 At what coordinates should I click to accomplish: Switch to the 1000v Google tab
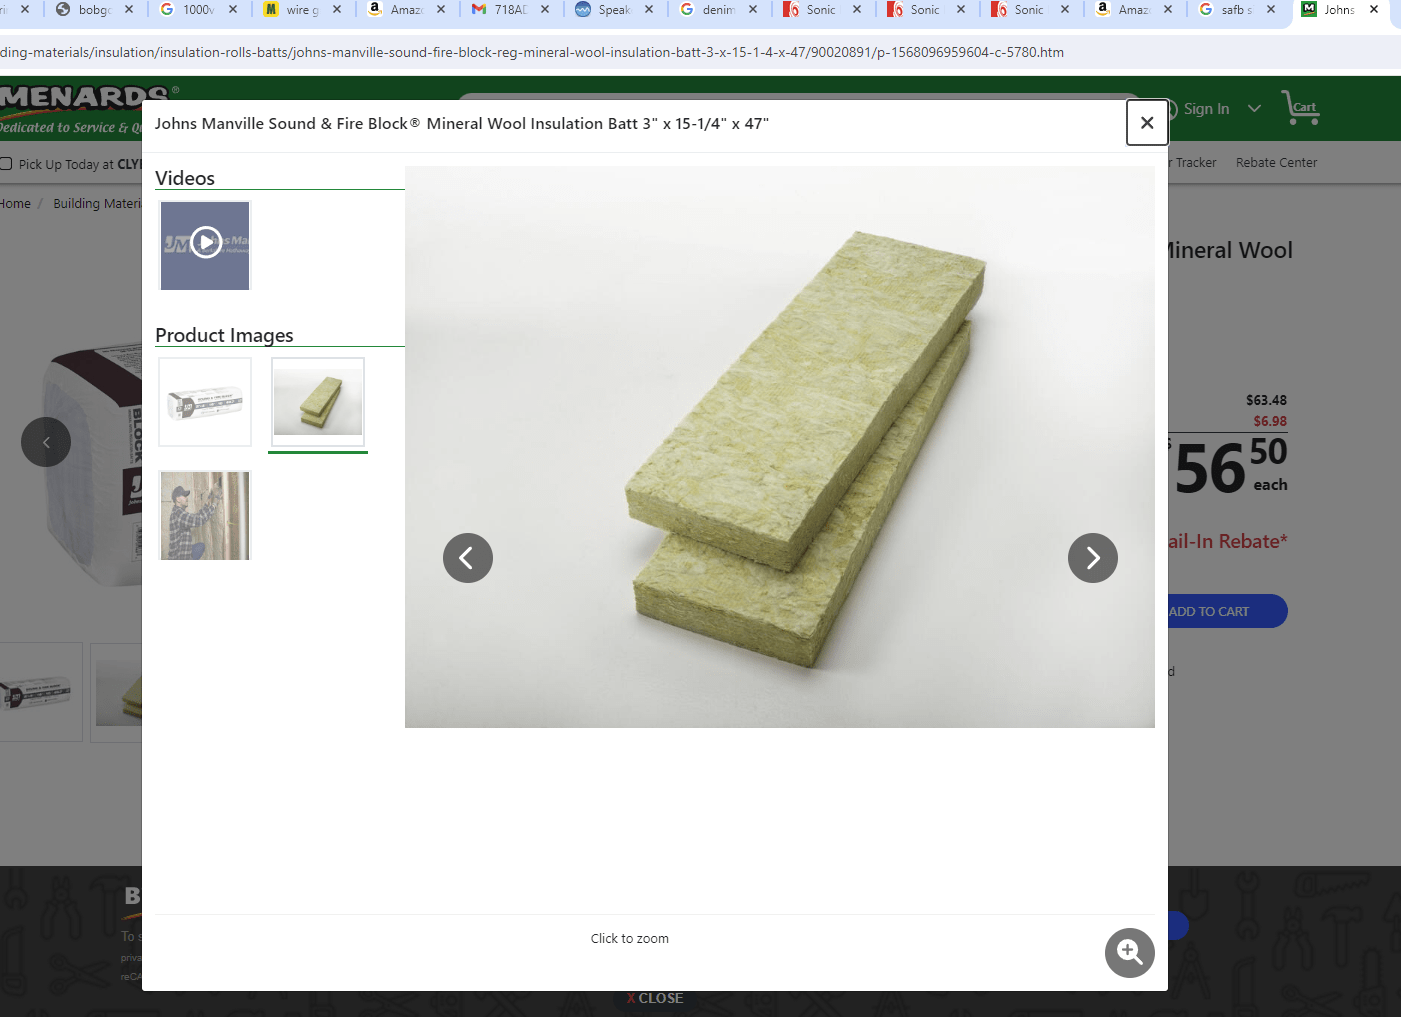[197, 10]
